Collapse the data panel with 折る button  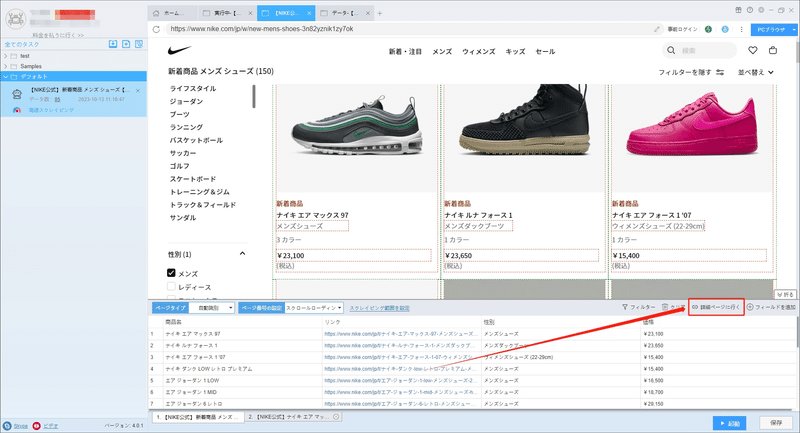pos(786,295)
